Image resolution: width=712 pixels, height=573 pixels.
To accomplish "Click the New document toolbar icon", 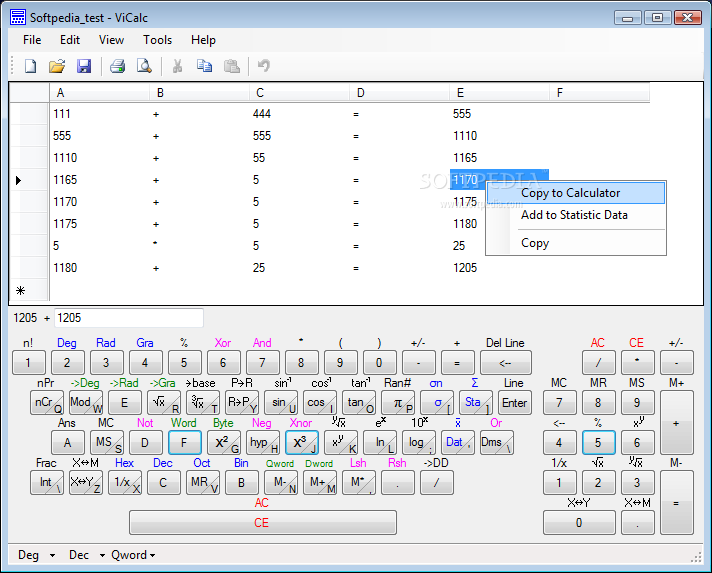I will tap(30, 66).
